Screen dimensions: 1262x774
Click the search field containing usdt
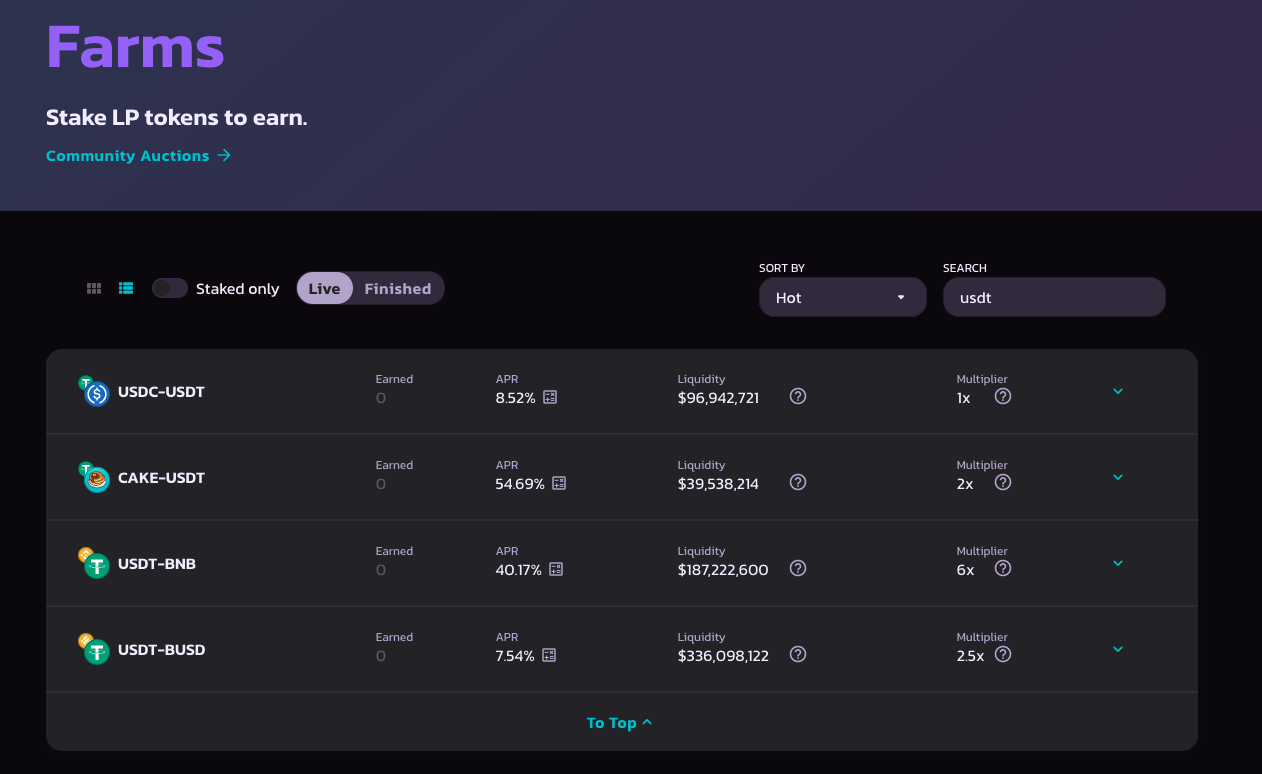click(x=1054, y=297)
